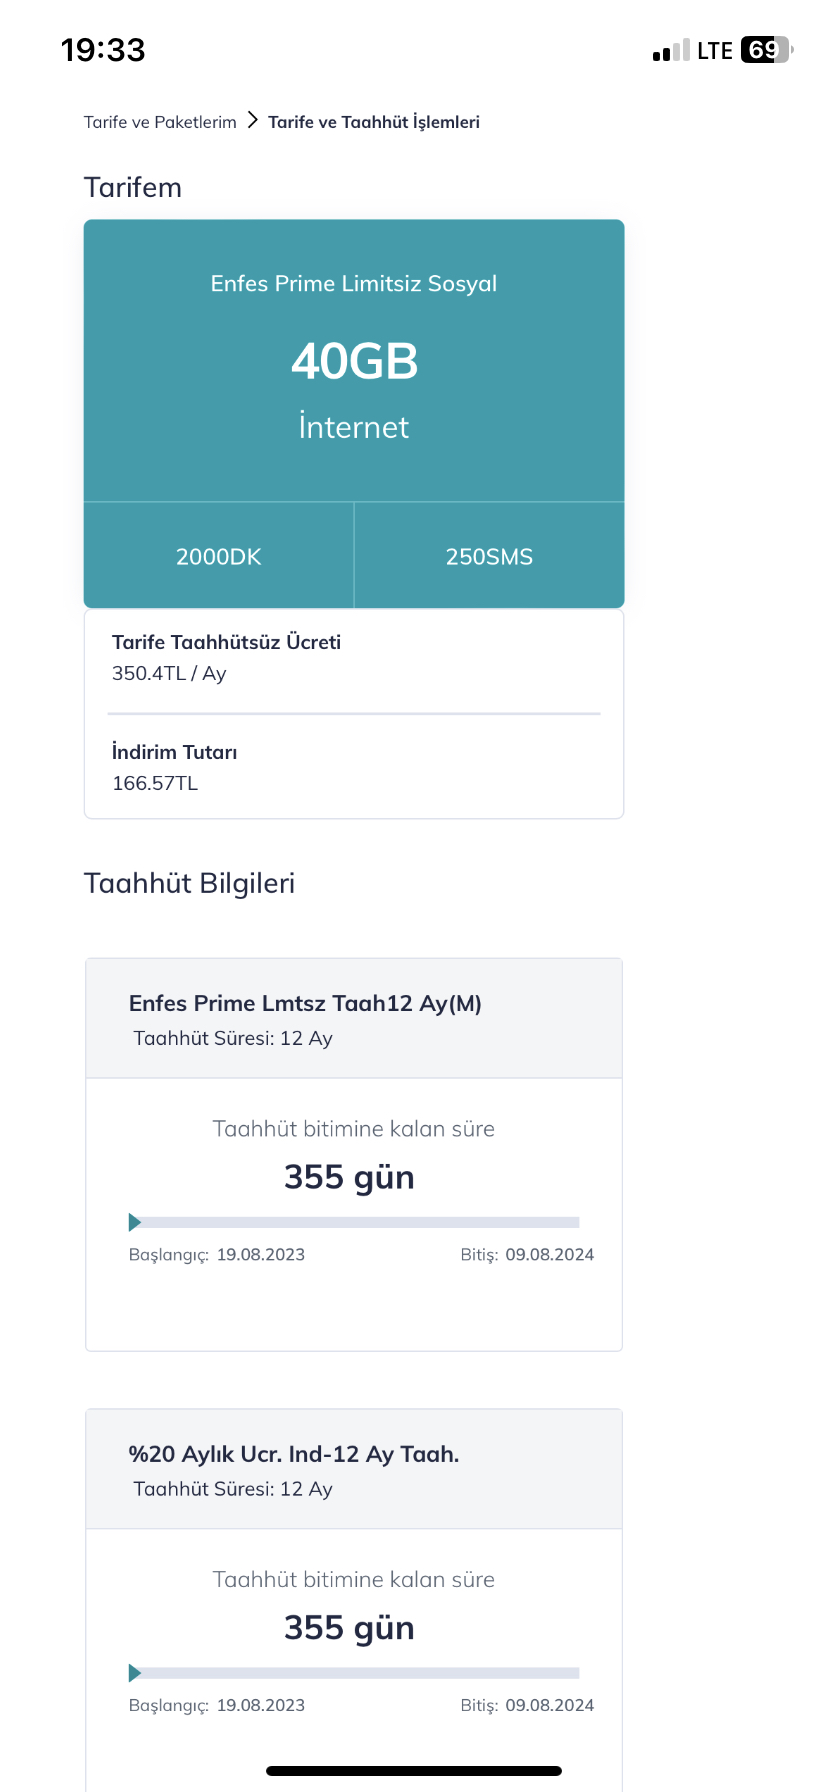Tap the Taahhüt Bilgileri section heading

tap(190, 883)
